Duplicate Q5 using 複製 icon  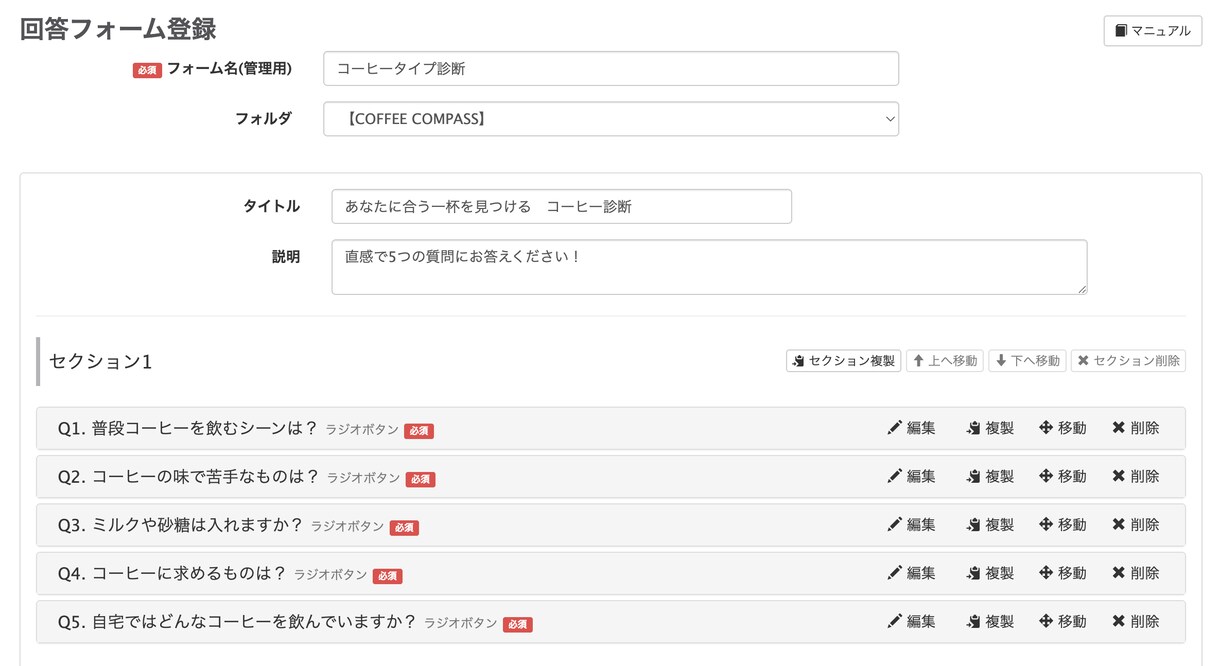pos(990,621)
